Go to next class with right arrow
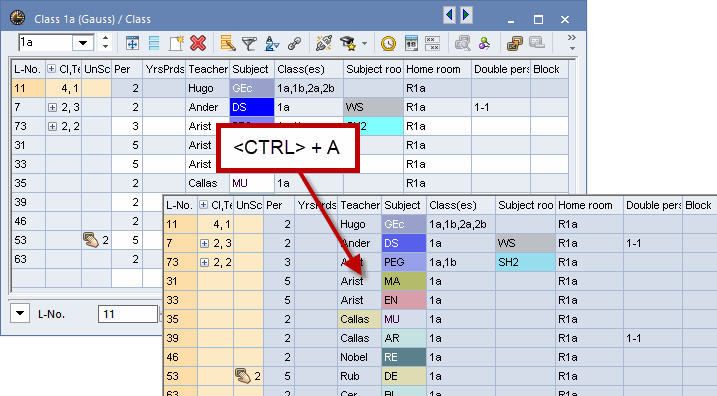Image resolution: width=717 pixels, height=396 pixels. pyautogui.click(x=466, y=15)
